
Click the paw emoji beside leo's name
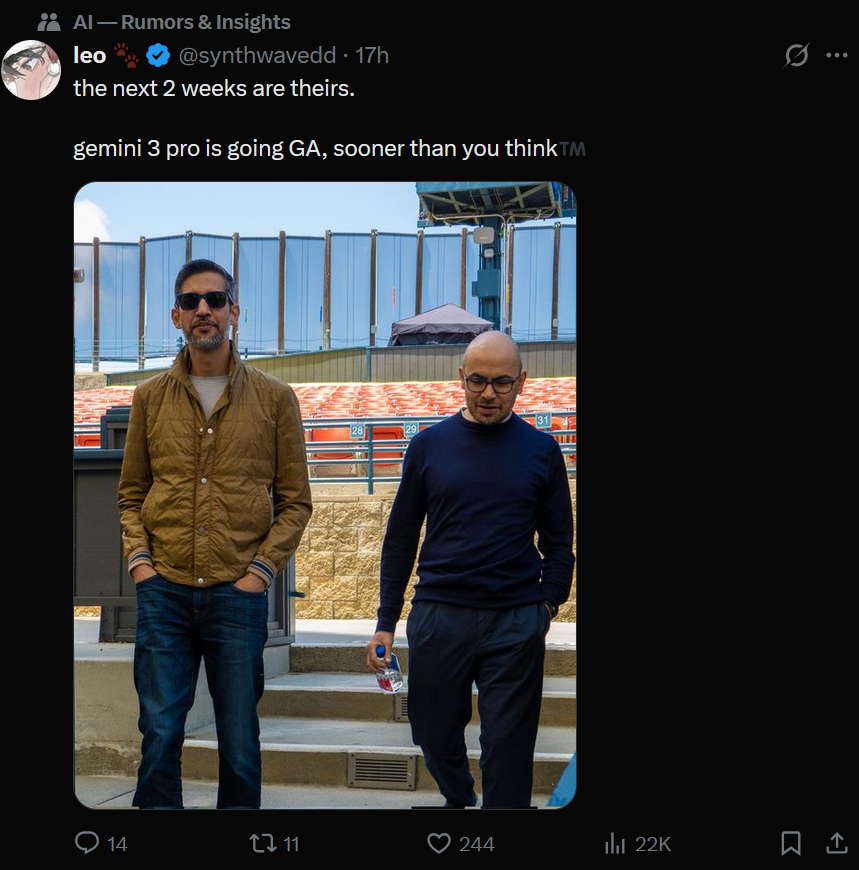point(128,56)
